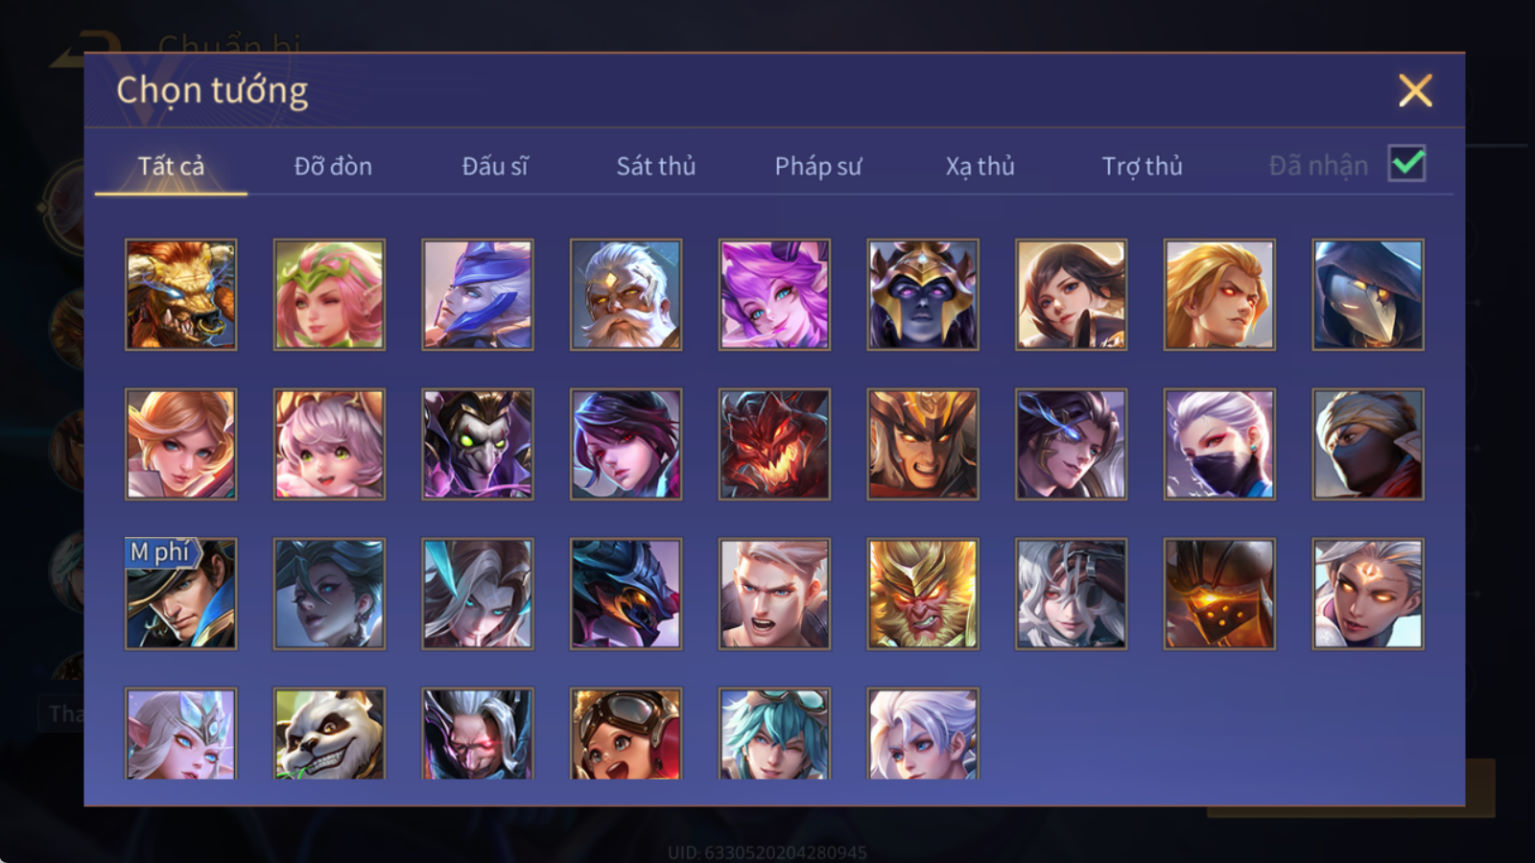Open the Trợ thủ tab
The height and width of the screenshot is (863, 1535).
click(1142, 166)
